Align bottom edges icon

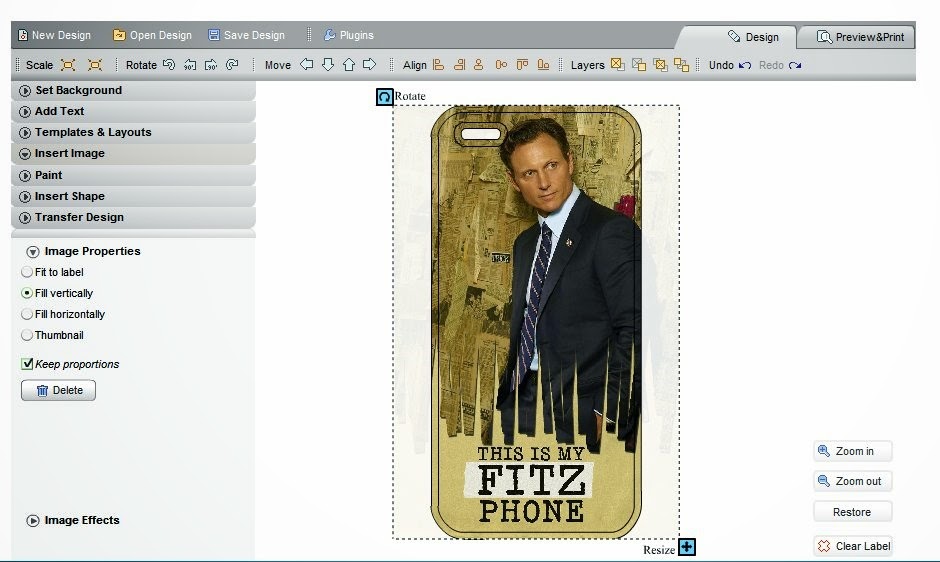click(x=543, y=65)
